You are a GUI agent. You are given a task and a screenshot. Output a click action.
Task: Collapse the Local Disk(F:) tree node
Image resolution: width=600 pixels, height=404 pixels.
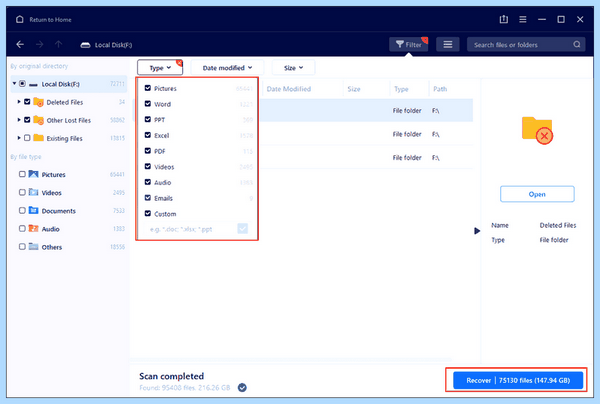coord(14,83)
